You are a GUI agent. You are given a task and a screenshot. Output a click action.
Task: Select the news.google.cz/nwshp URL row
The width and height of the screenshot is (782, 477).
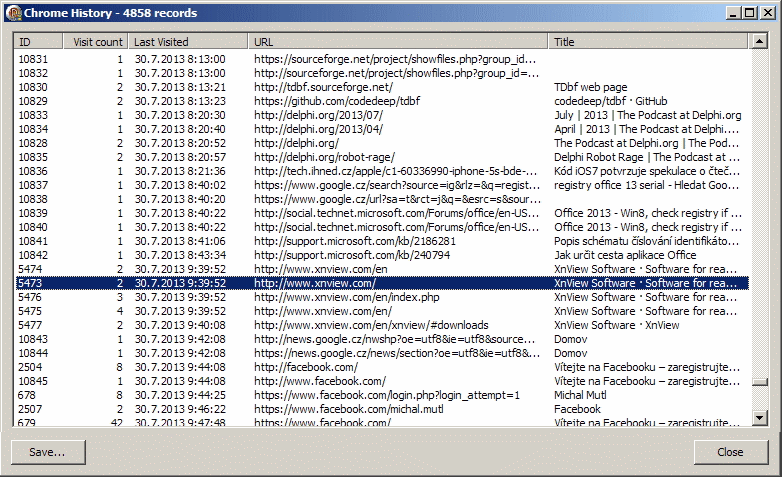point(382,339)
